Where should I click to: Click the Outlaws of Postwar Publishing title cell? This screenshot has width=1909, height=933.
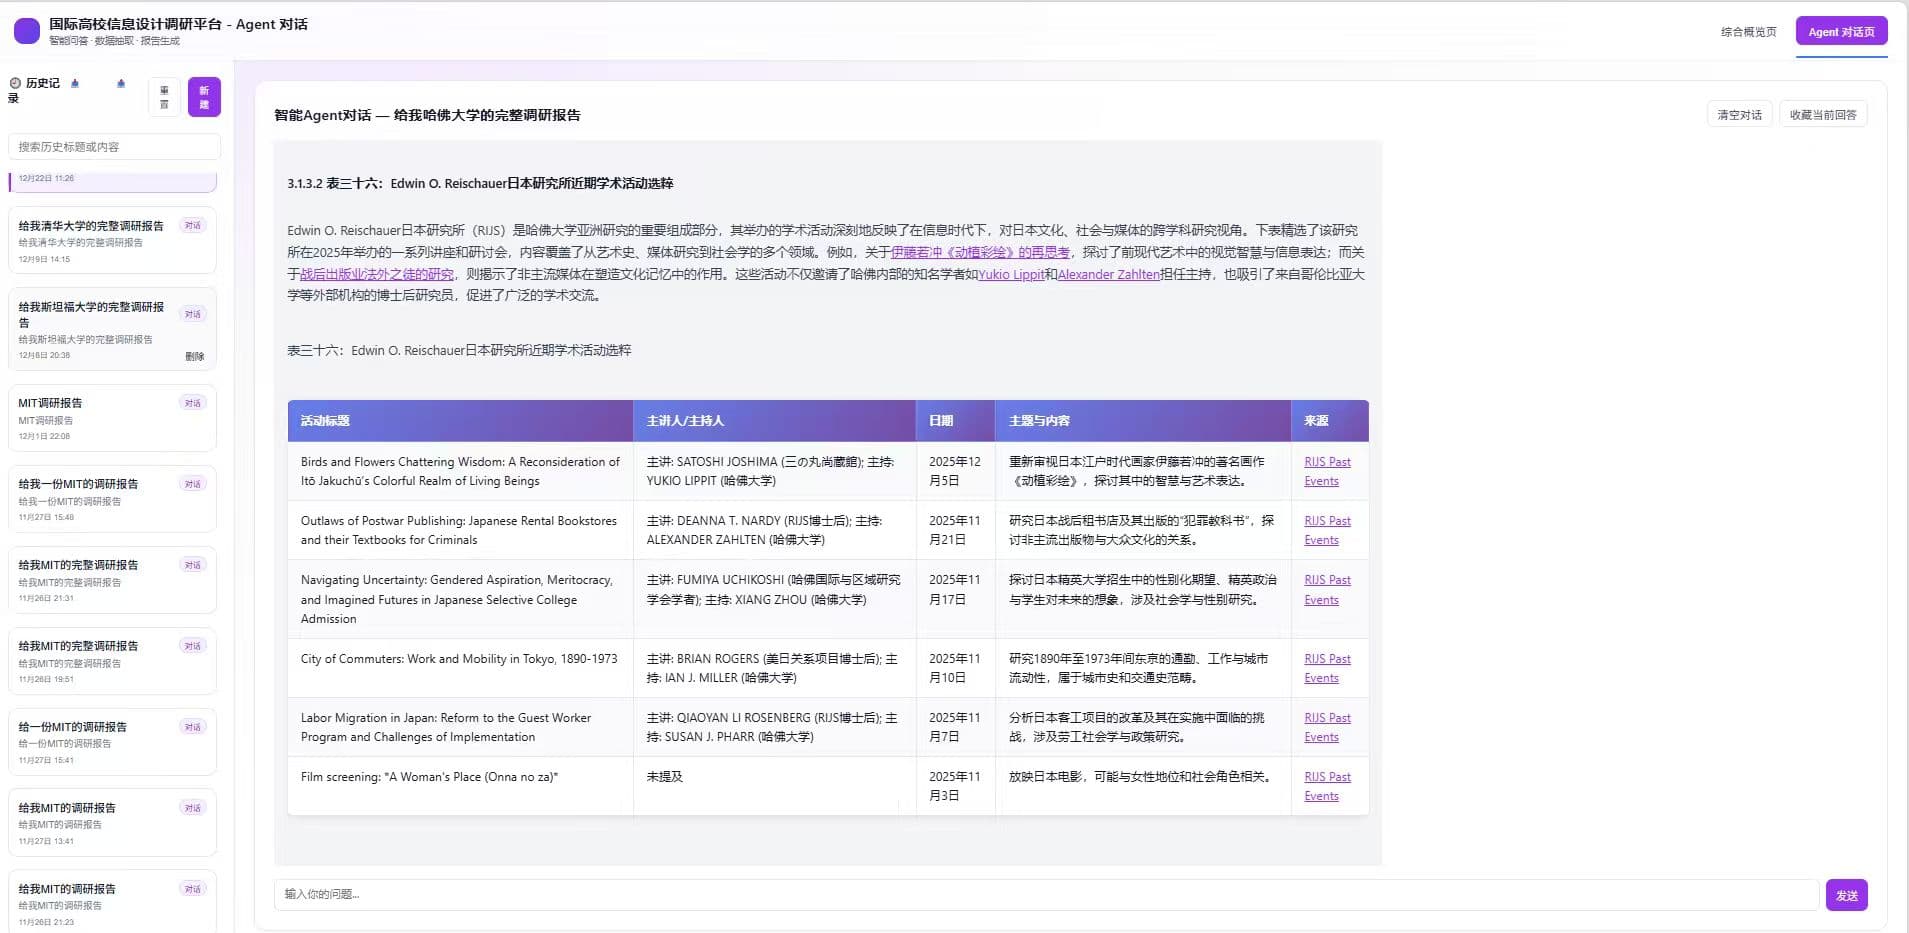(459, 530)
